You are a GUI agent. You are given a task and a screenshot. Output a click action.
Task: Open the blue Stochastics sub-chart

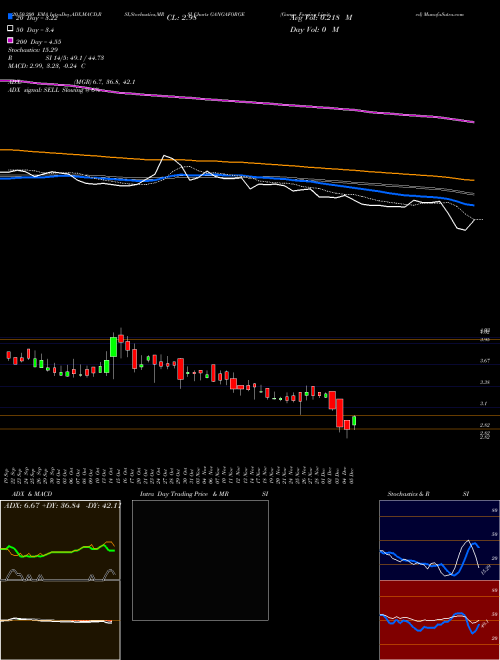tap(439, 540)
